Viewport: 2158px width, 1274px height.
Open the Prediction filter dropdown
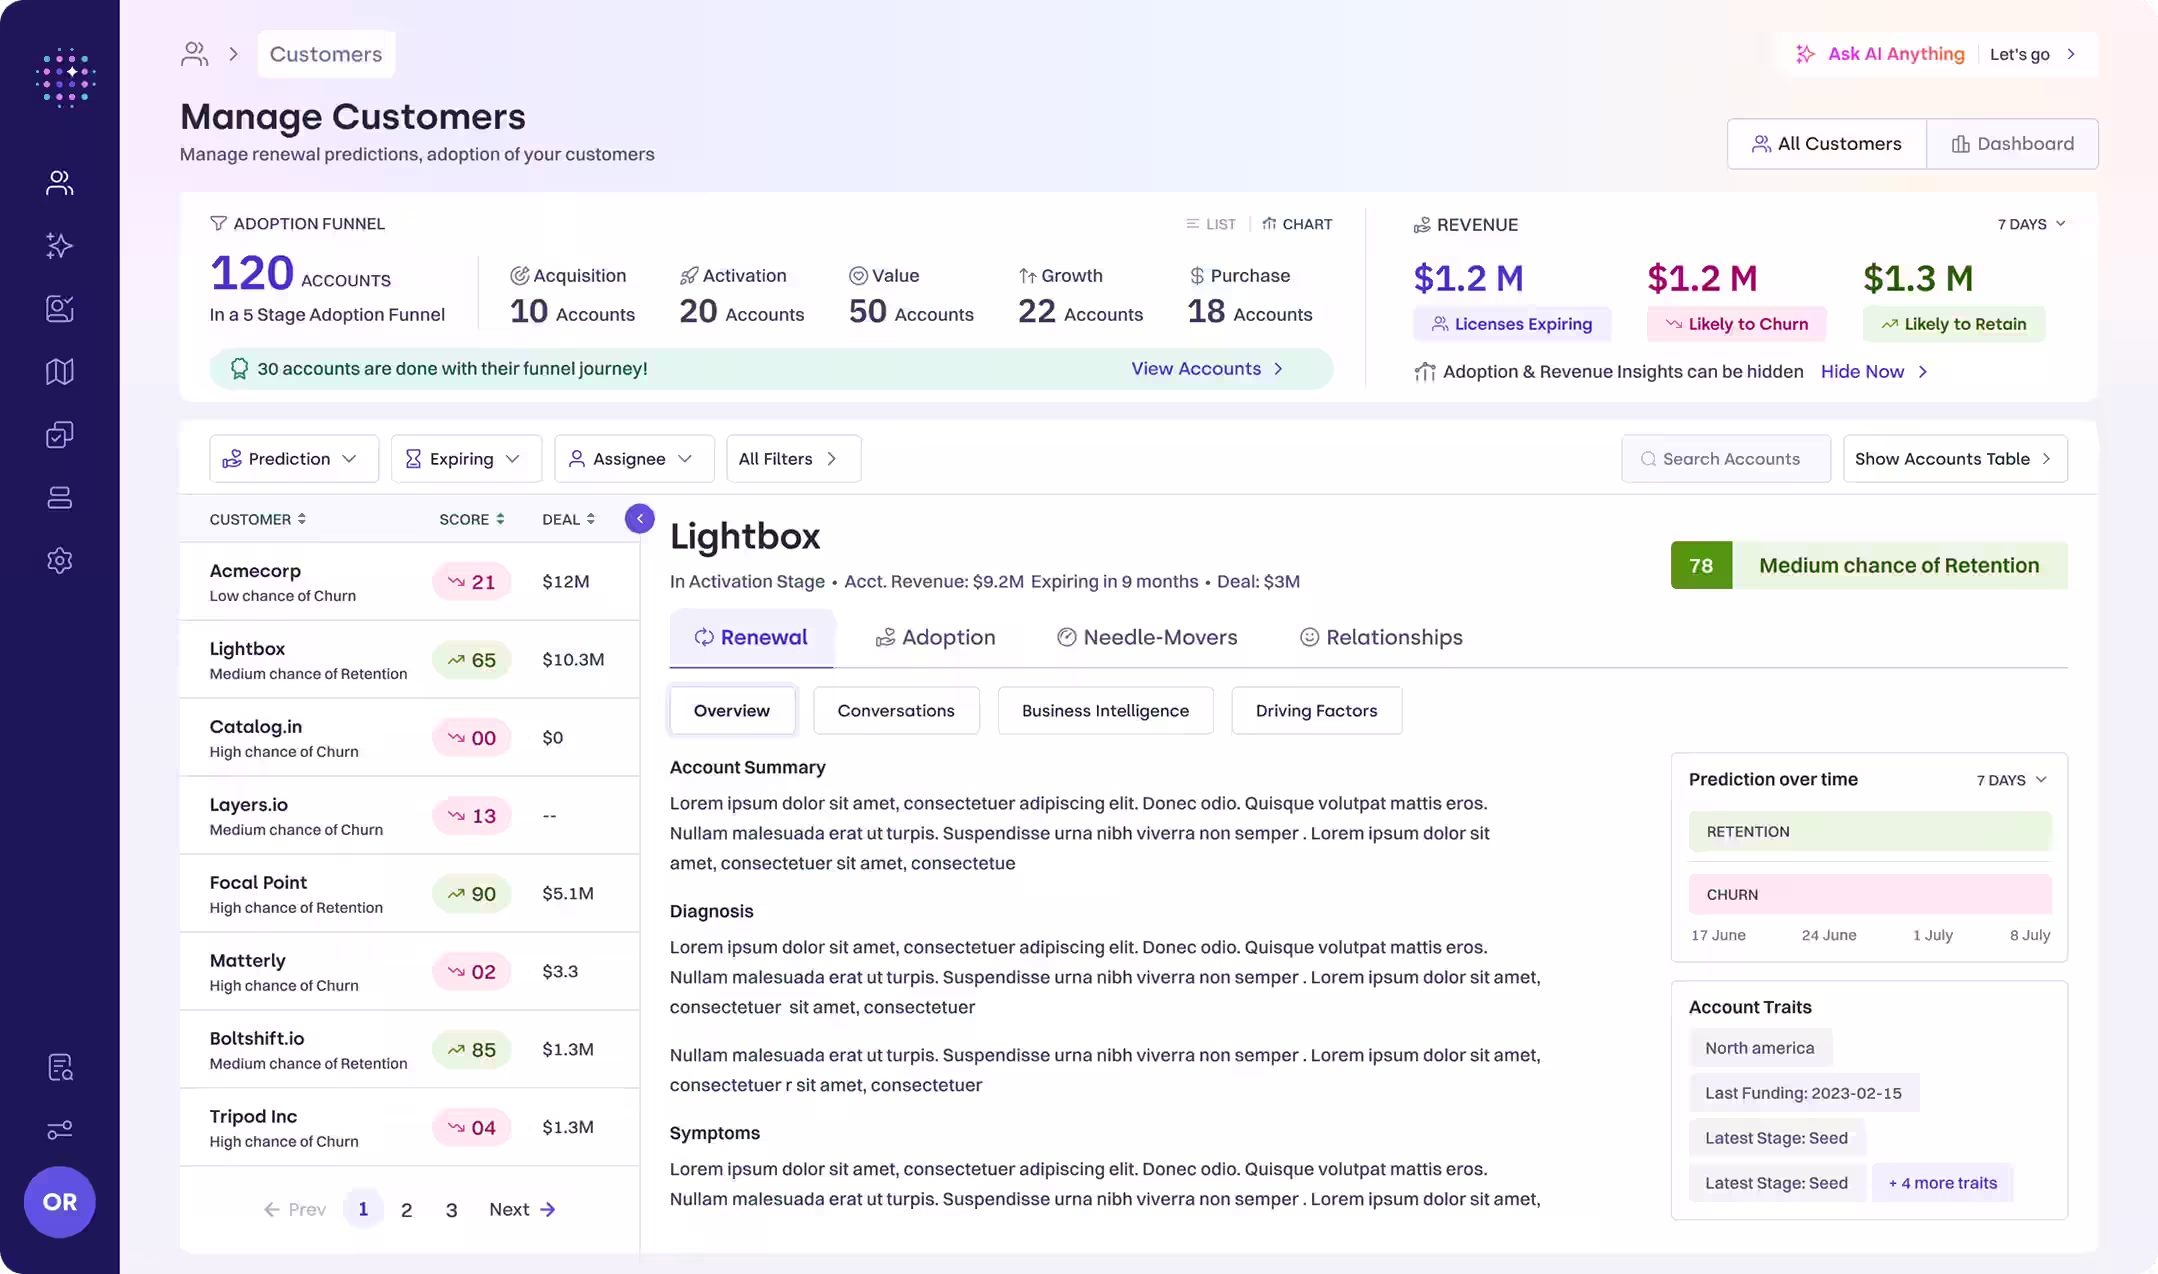click(293, 458)
